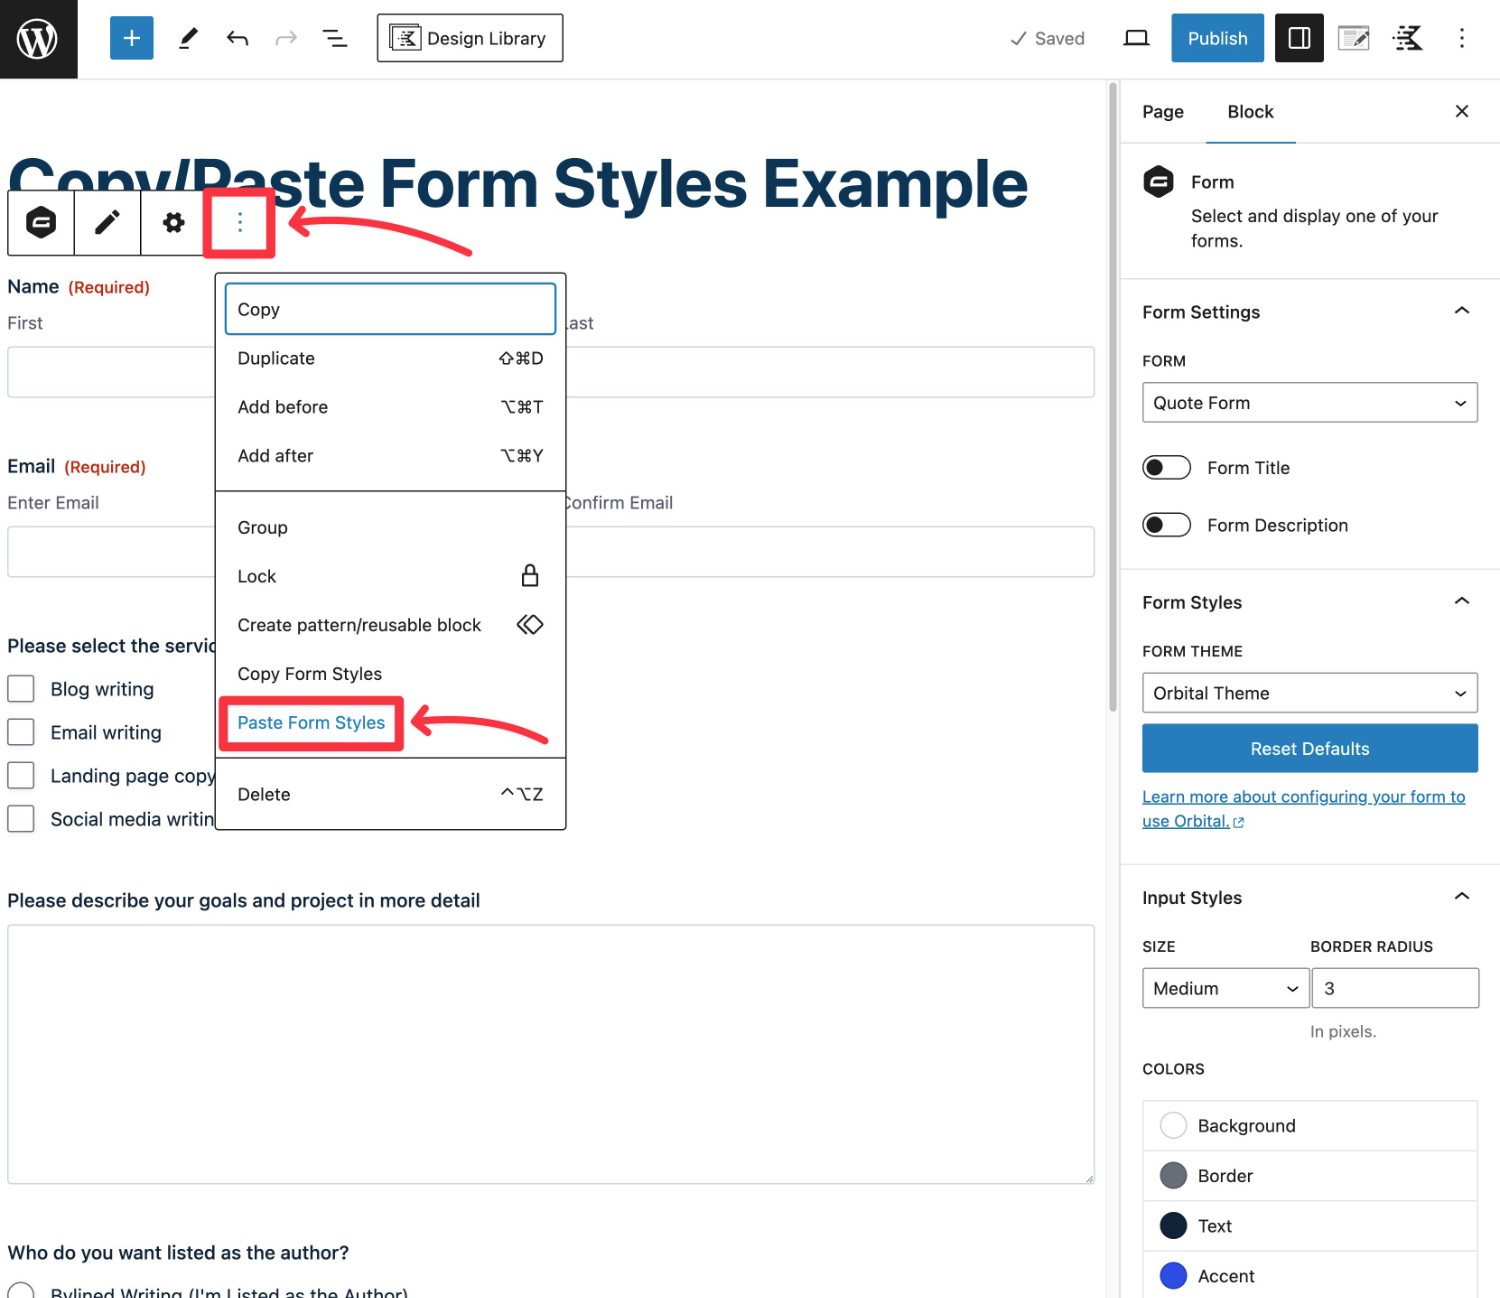The height and width of the screenshot is (1298, 1500).
Task: Collapse the Input Styles section
Action: coord(1461,896)
